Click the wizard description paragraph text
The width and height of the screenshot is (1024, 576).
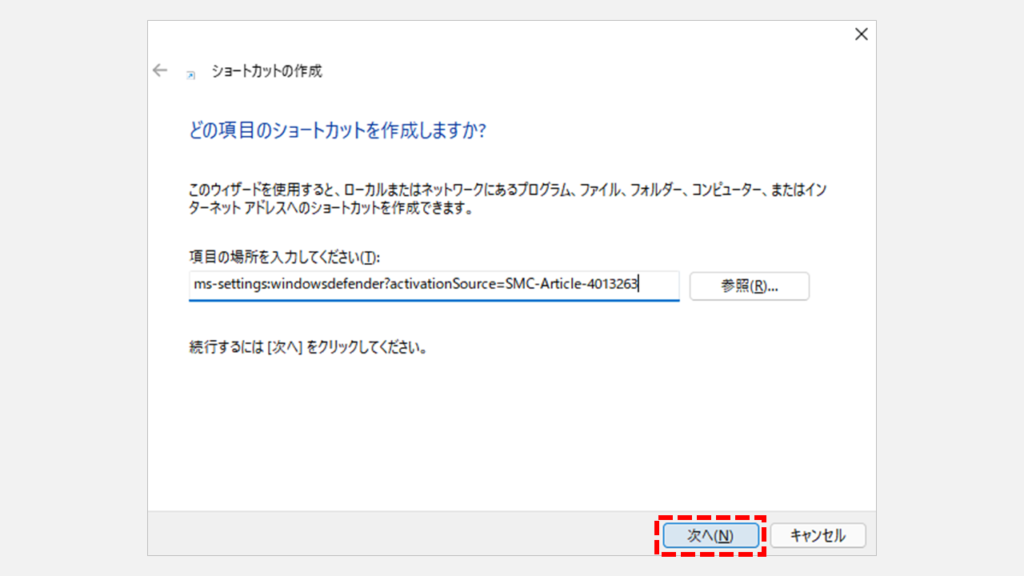click(x=507, y=199)
